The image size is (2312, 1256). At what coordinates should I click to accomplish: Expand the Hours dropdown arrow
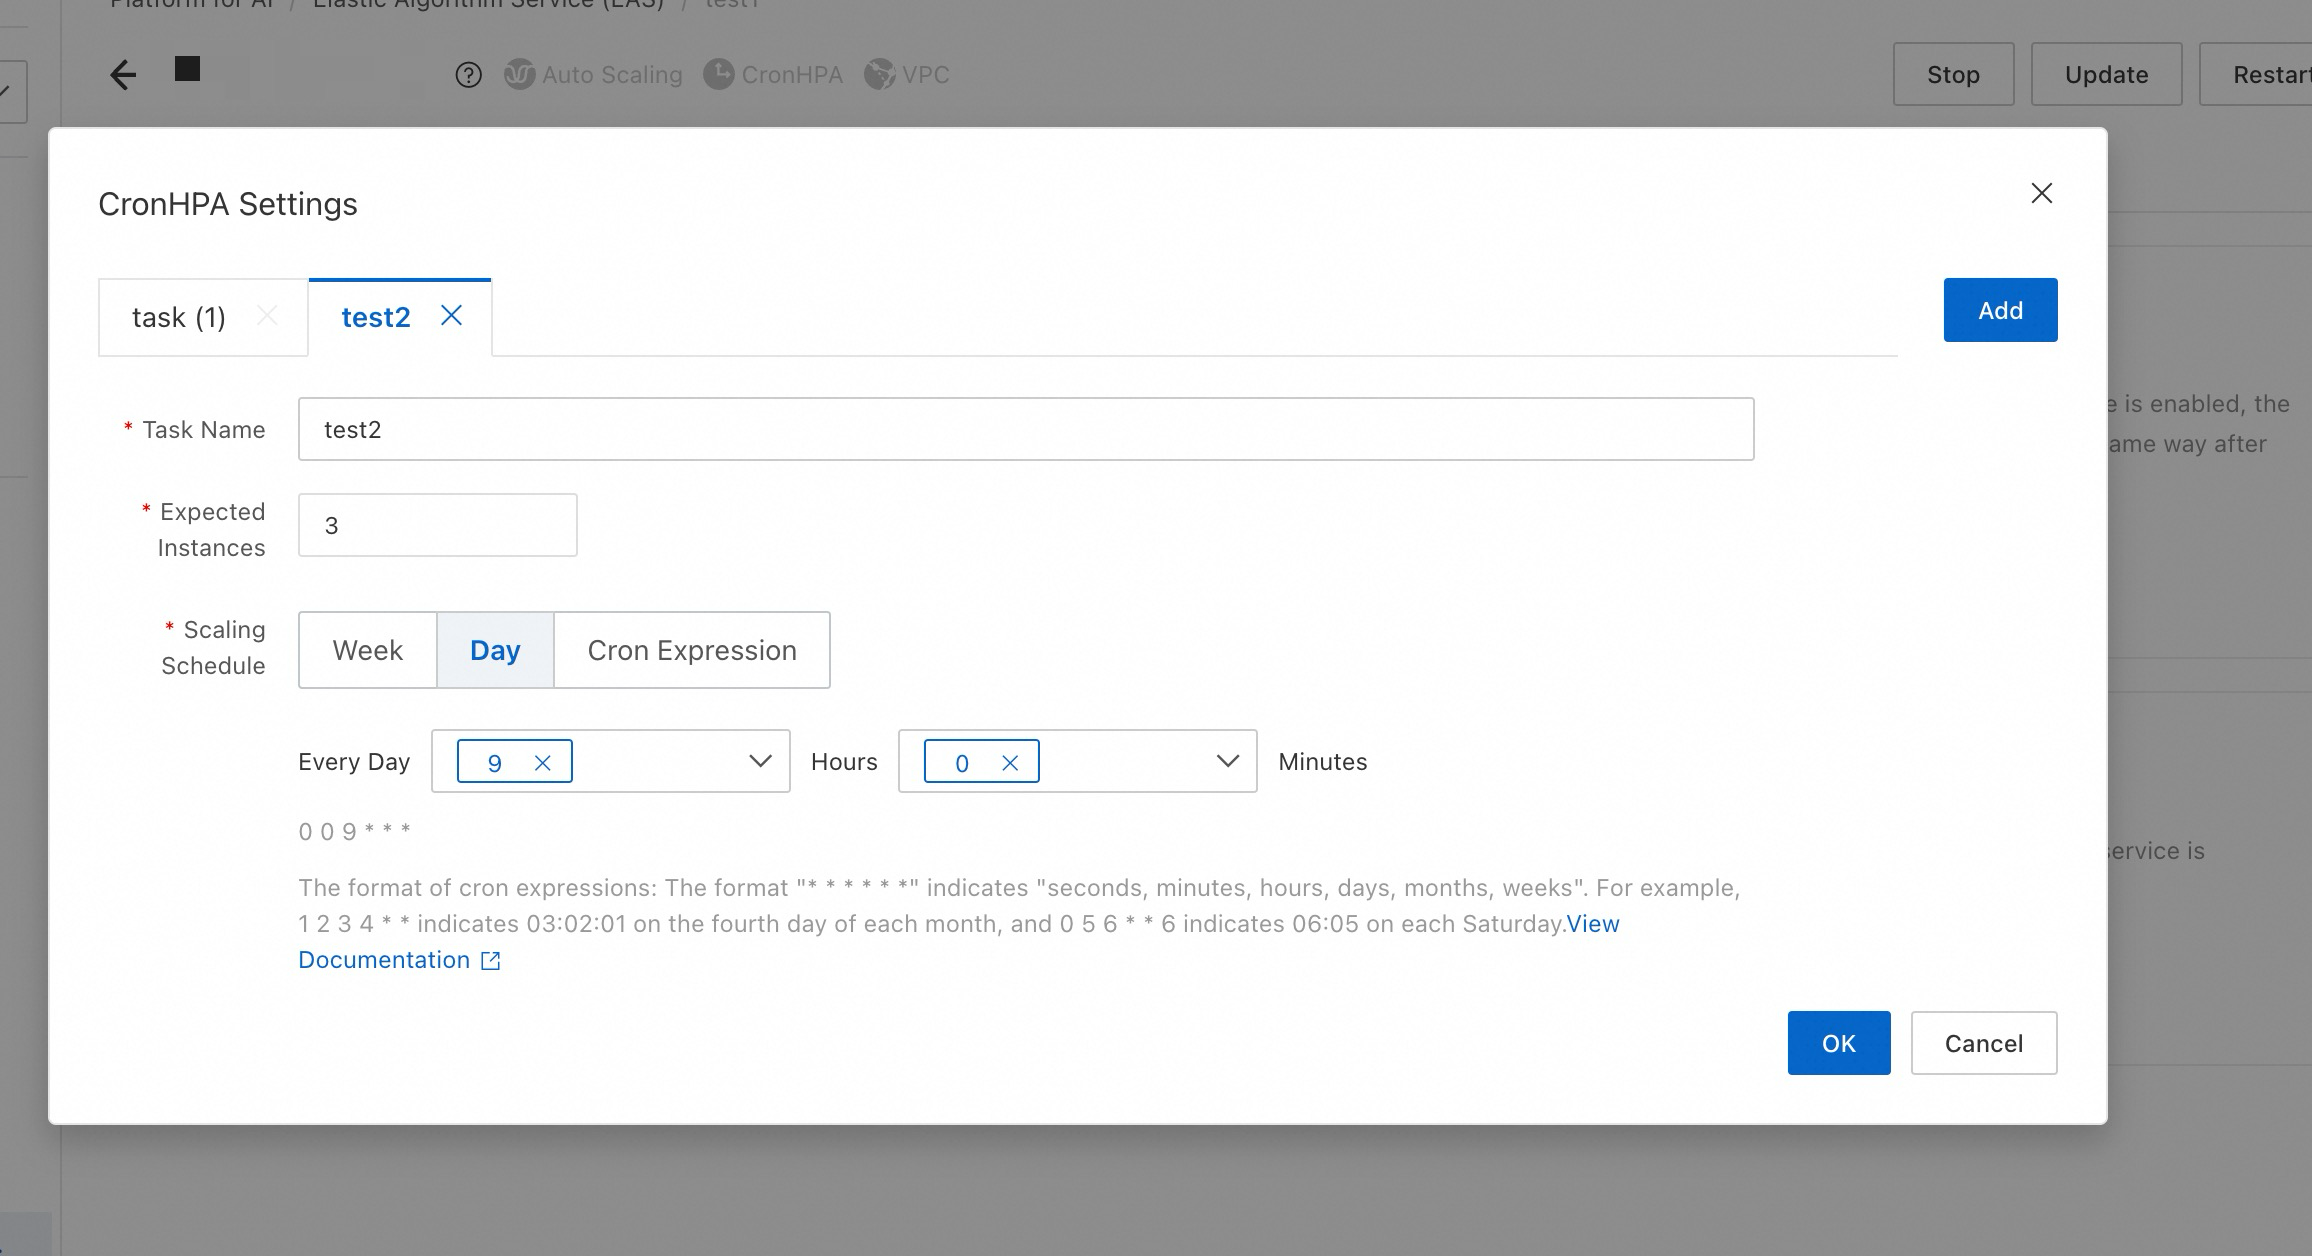tap(760, 762)
